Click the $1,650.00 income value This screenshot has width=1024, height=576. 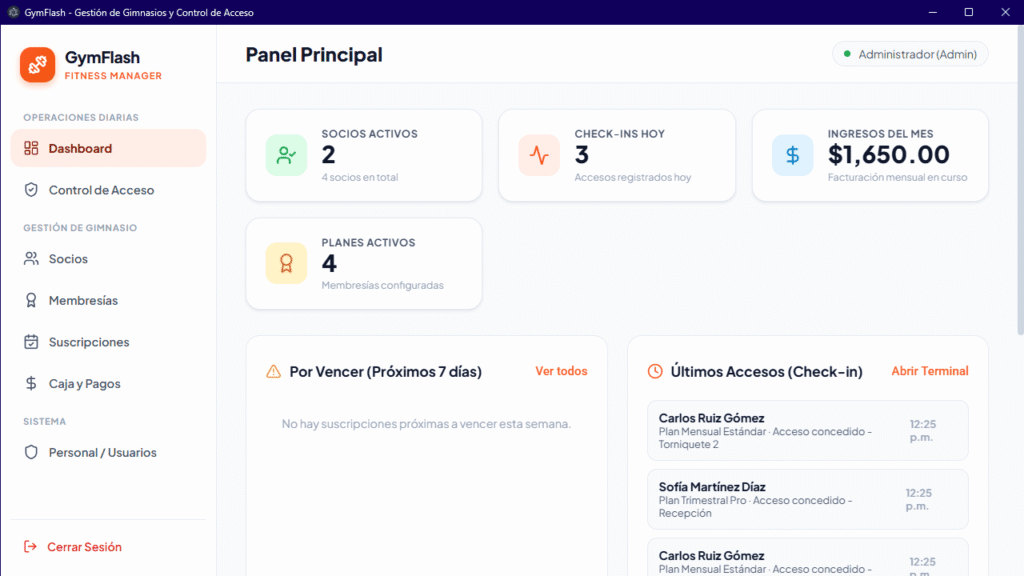(x=889, y=155)
